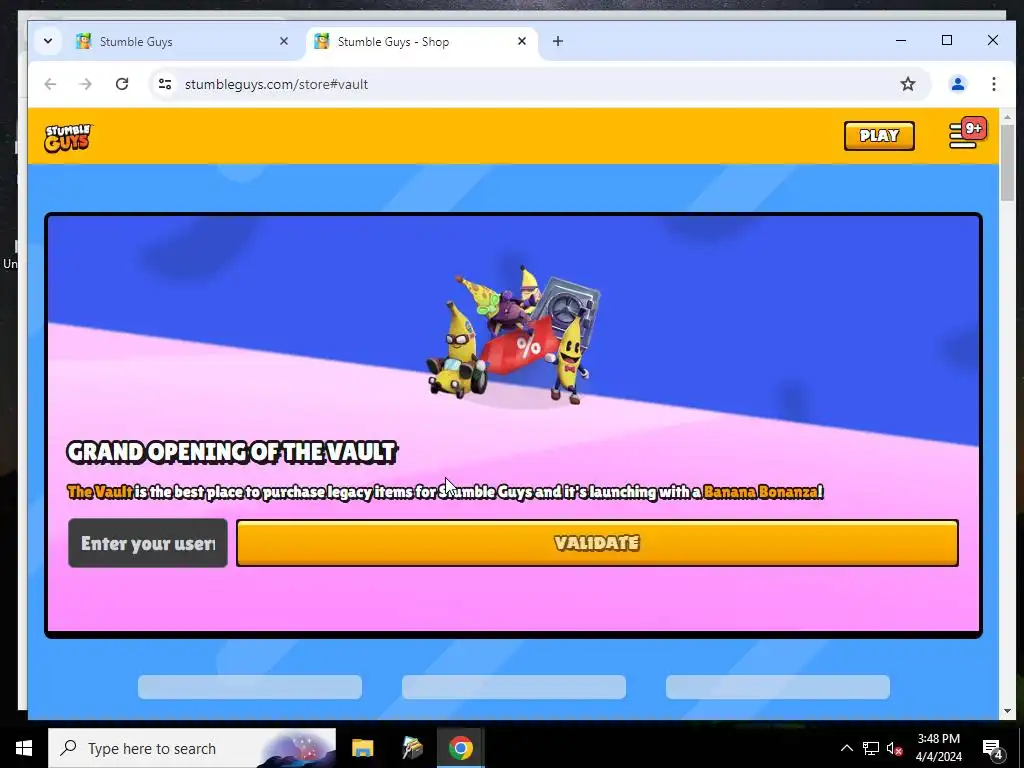Image resolution: width=1024 pixels, height=768 pixels.
Task: Click the banana vault promo image
Action: pos(513,336)
